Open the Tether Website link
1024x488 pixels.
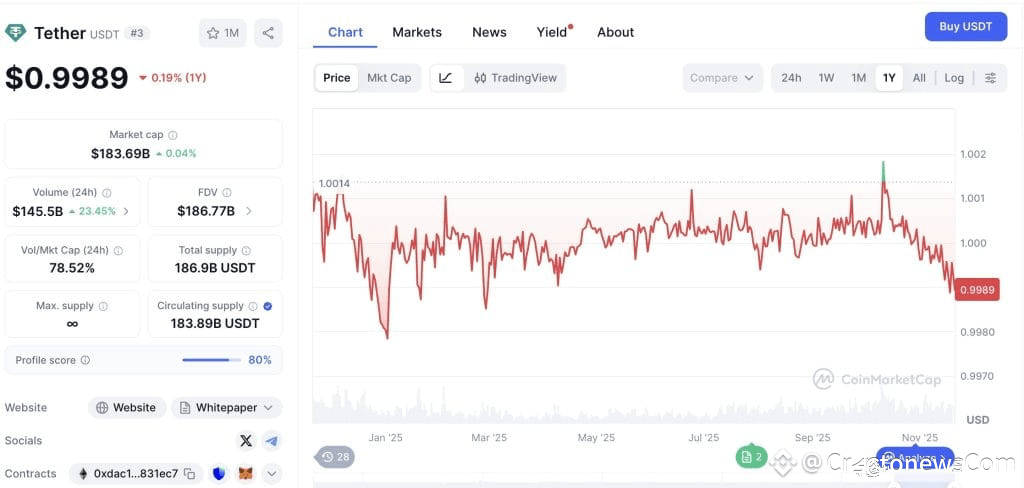pos(126,408)
